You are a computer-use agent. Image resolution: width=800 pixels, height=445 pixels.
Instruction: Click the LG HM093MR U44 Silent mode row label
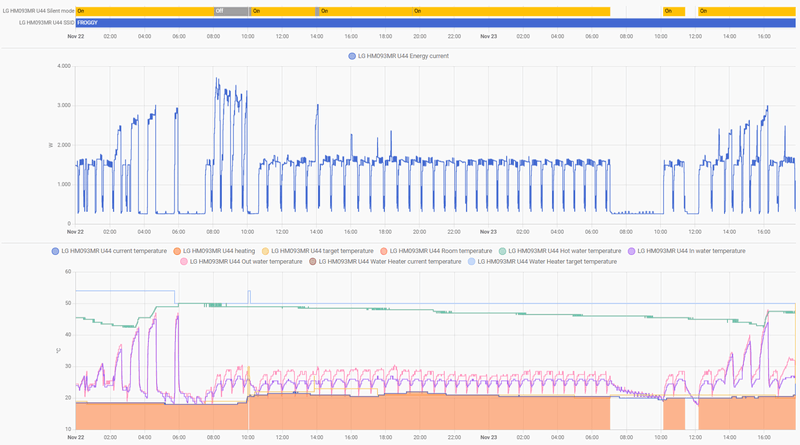tap(38, 11)
